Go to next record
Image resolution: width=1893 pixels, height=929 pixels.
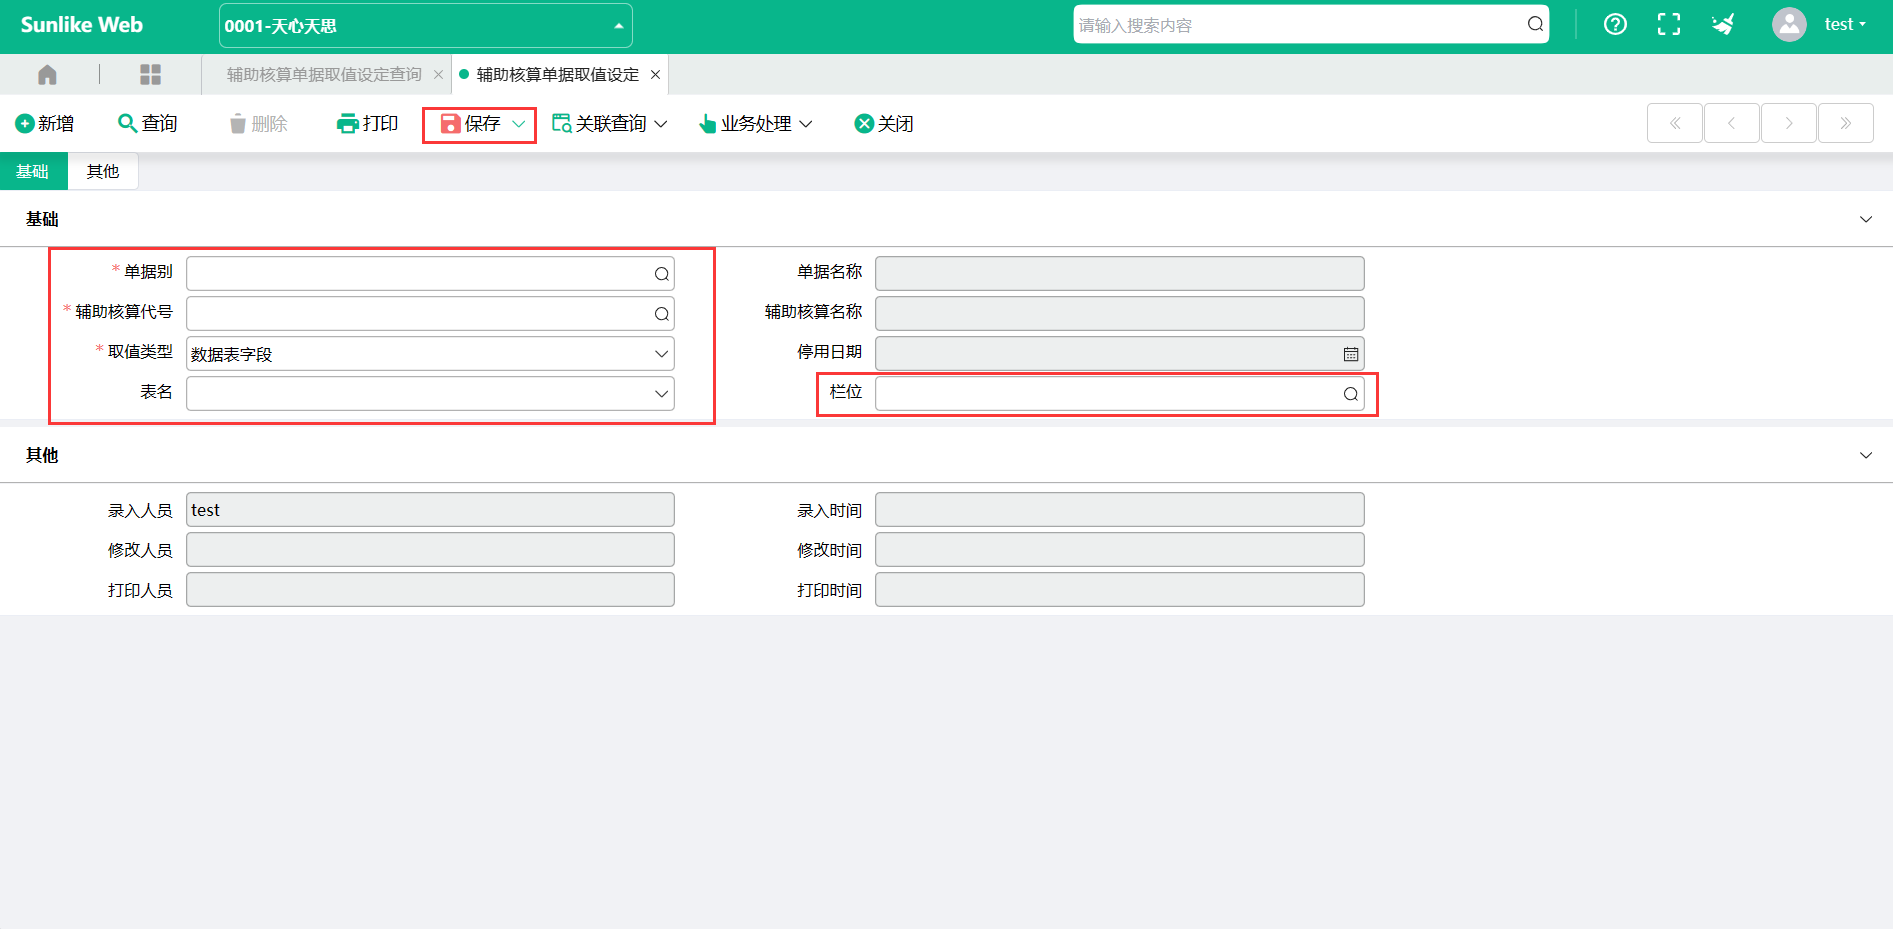click(1789, 123)
